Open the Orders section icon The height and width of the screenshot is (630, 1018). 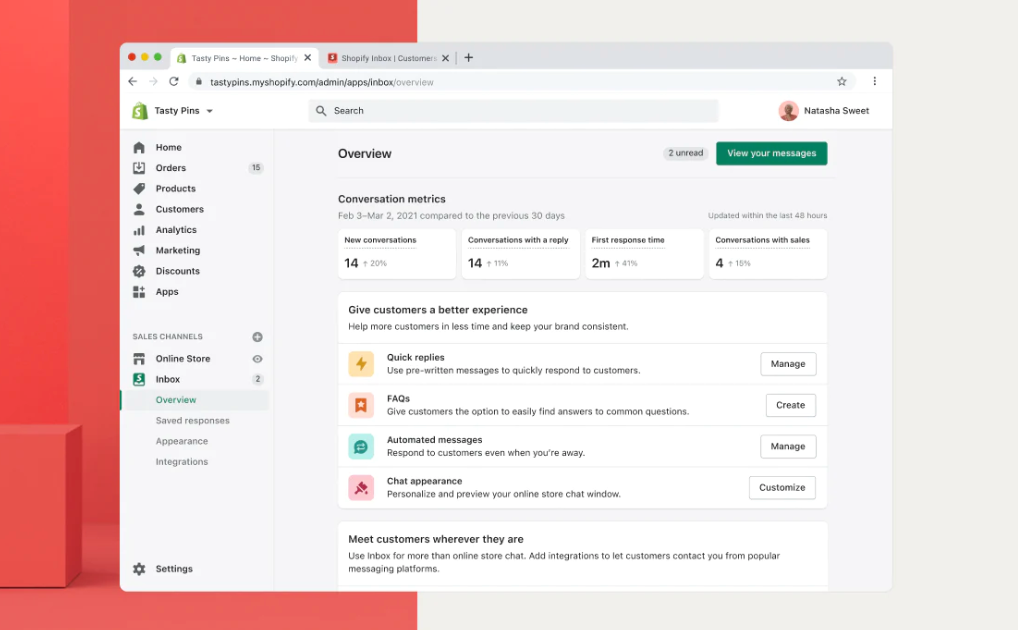139,168
